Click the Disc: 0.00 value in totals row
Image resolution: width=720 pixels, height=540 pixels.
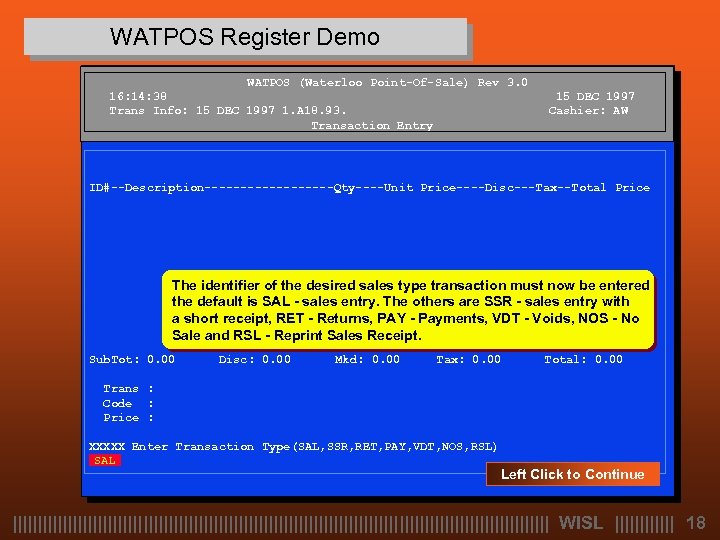point(254,360)
